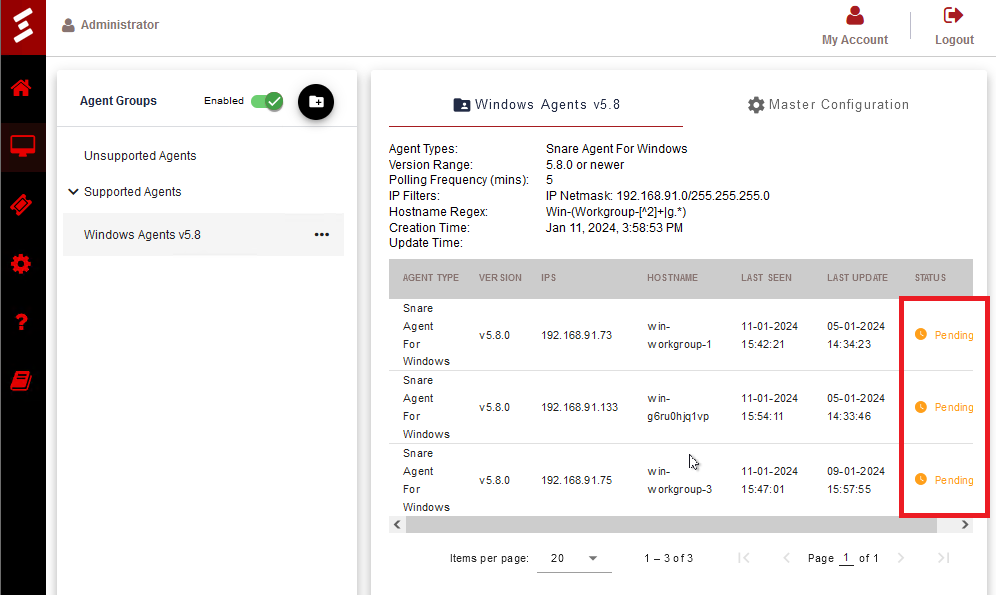The height and width of the screenshot is (595, 996).
Task: Open the licensing ticket icon in sidebar
Action: click(21, 205)
